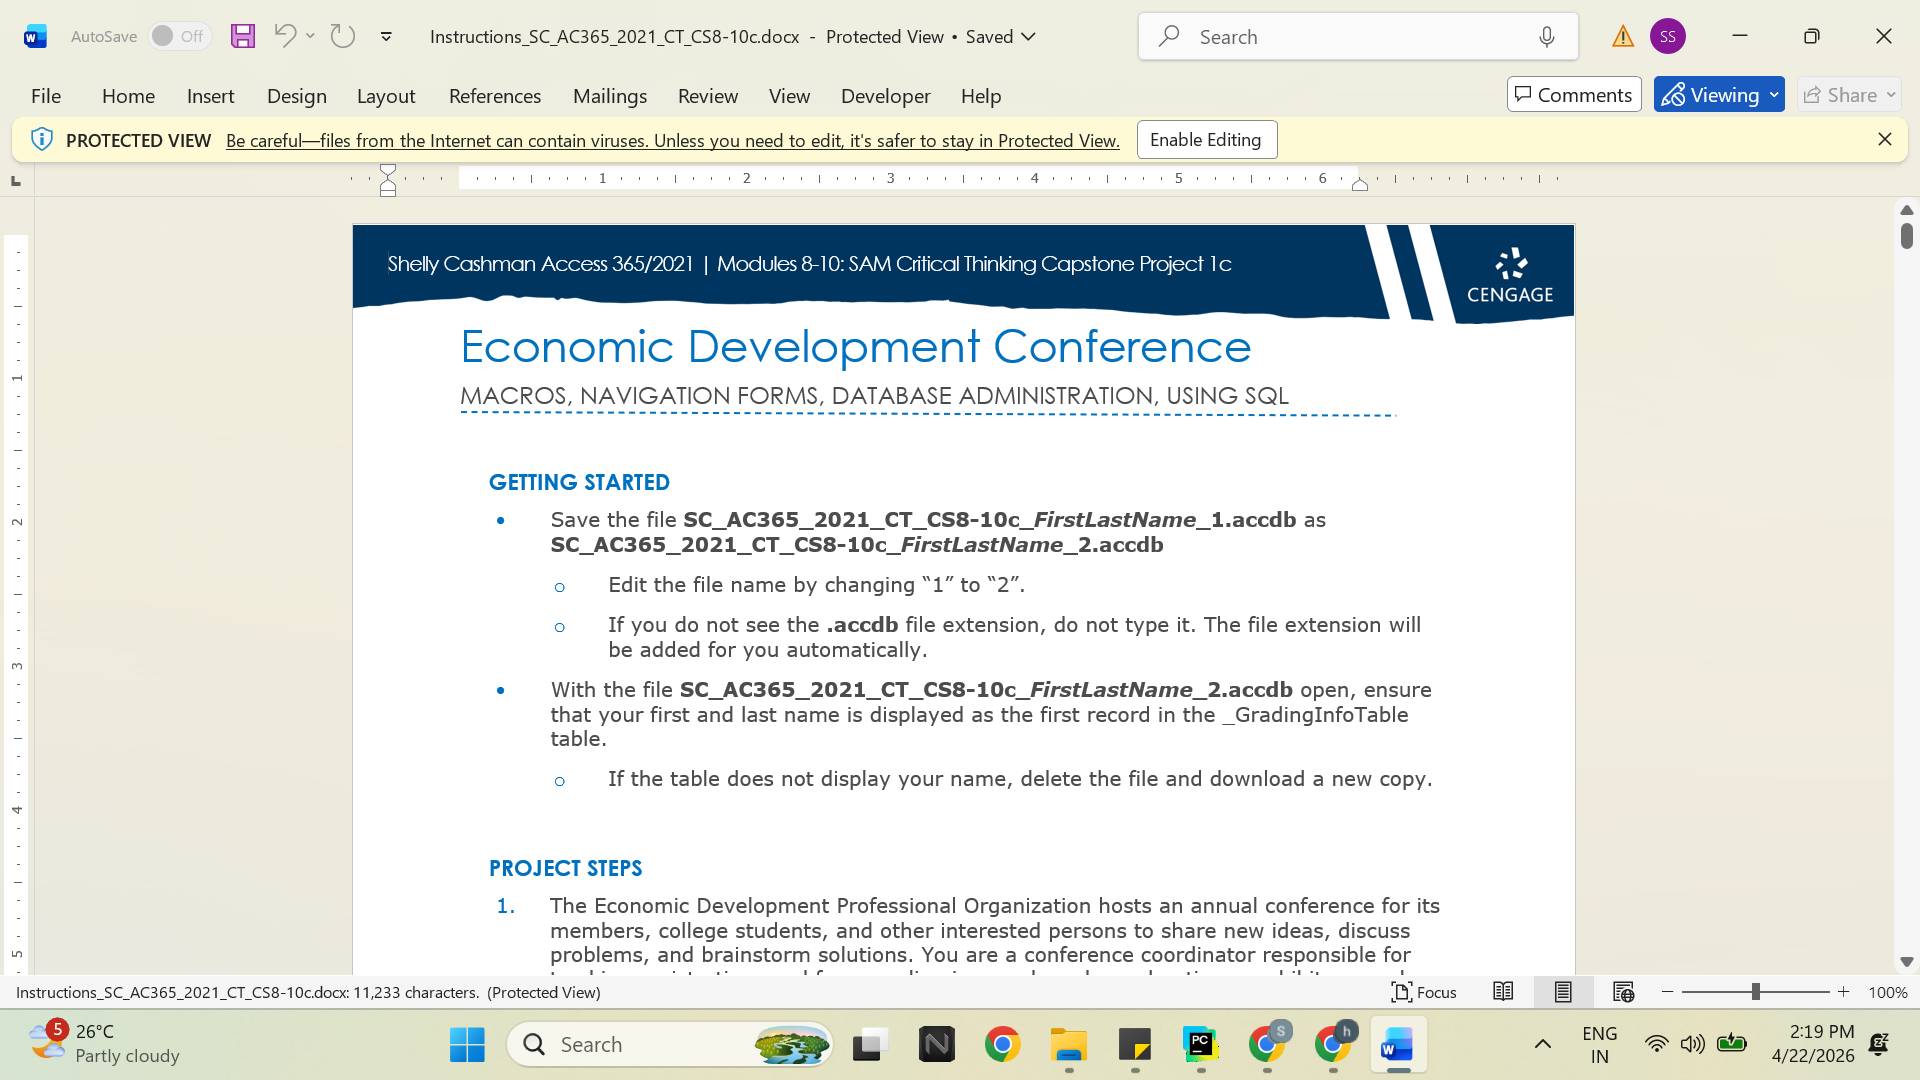Select Print Layout view icon
1920x1080 pixels.
tap(1563, 992)
